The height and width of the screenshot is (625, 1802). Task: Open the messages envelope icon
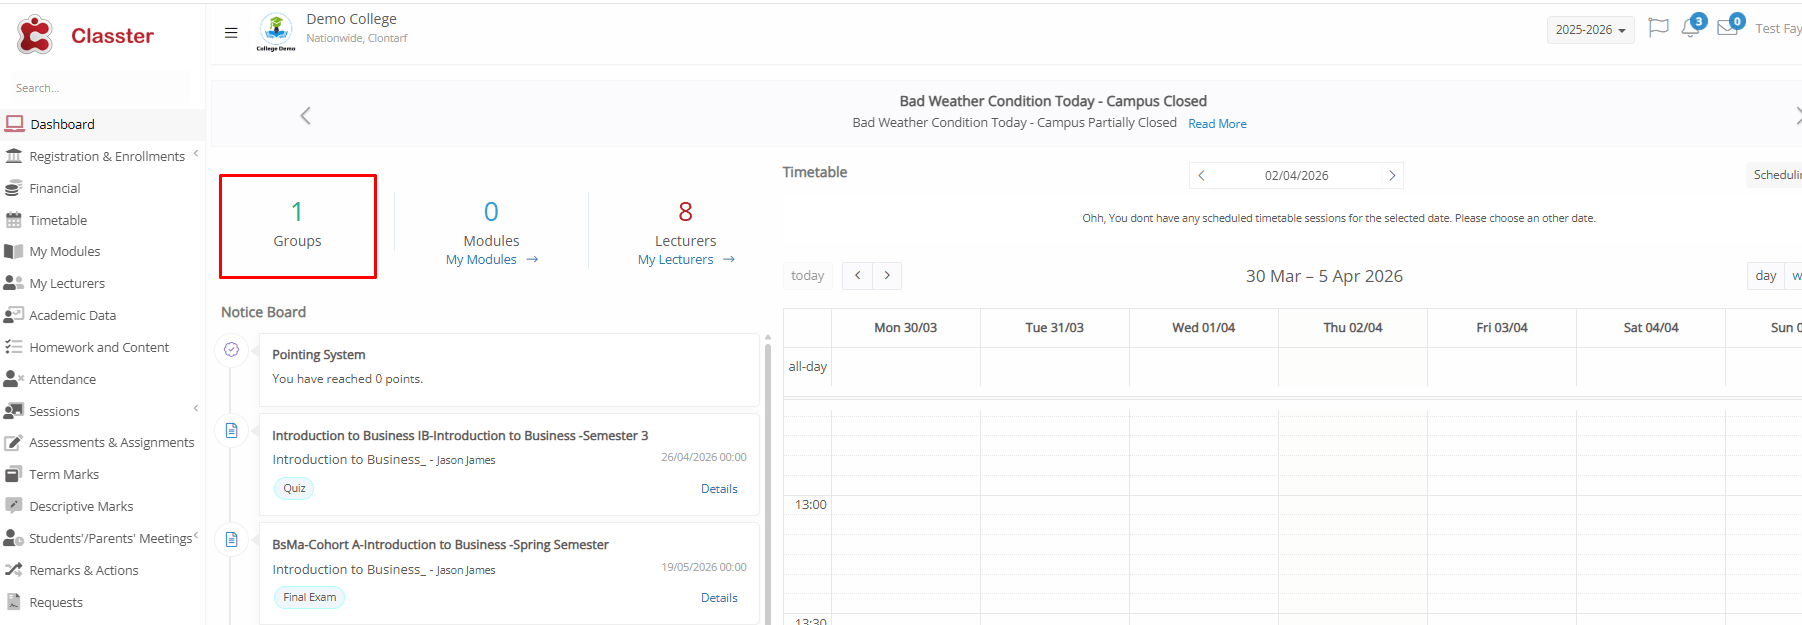[x=1727, y=28]
